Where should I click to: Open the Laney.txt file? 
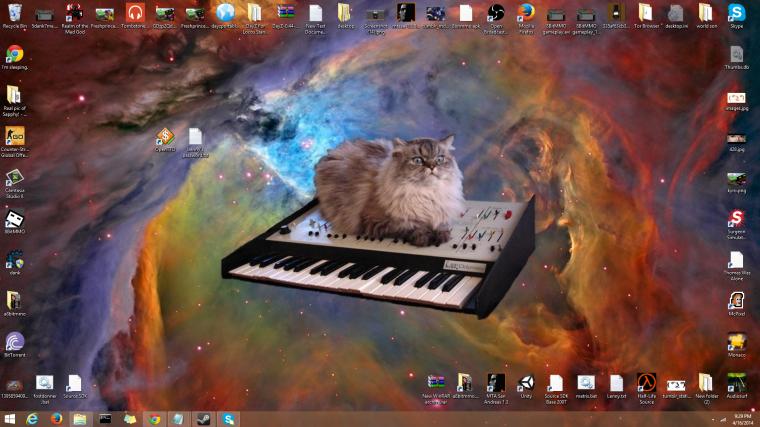point(616,386)
